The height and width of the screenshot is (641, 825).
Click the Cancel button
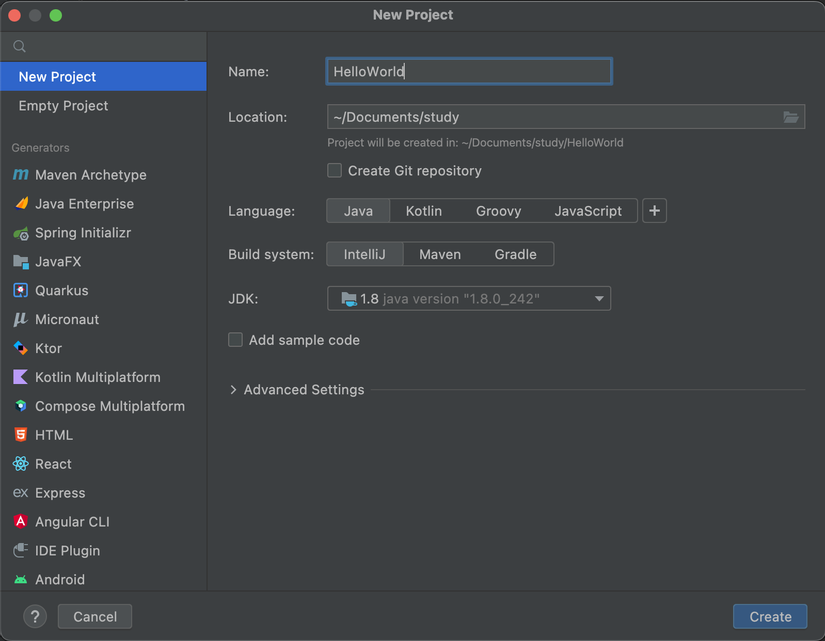[x=95, y=617]
